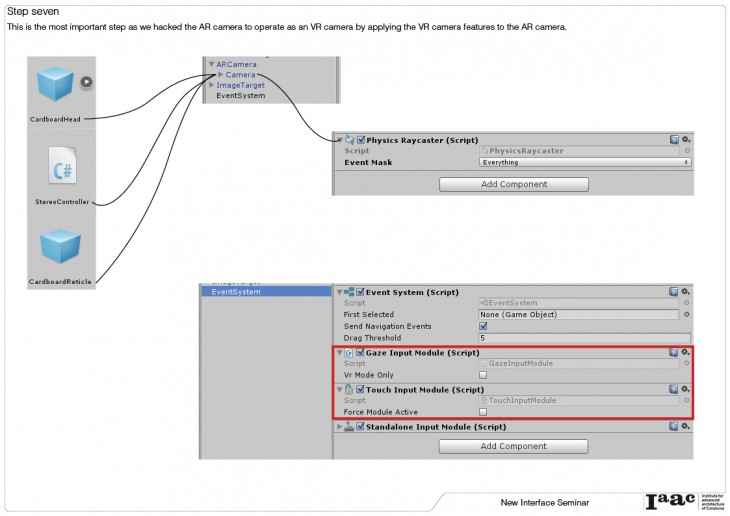Select ImageTarget in the hierarchy
This screenshot has width=730, height=516.
pos(241,85)
